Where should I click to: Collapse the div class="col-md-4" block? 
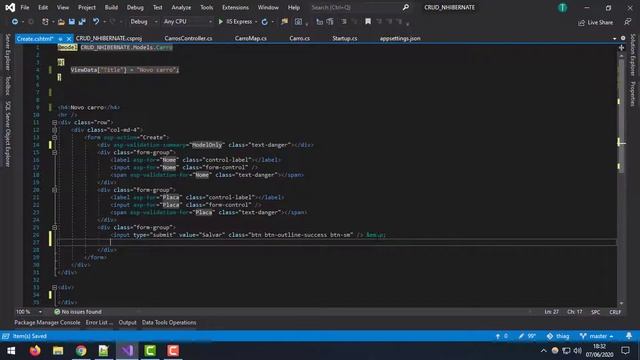pyautogui.click(x=54, y=130)
